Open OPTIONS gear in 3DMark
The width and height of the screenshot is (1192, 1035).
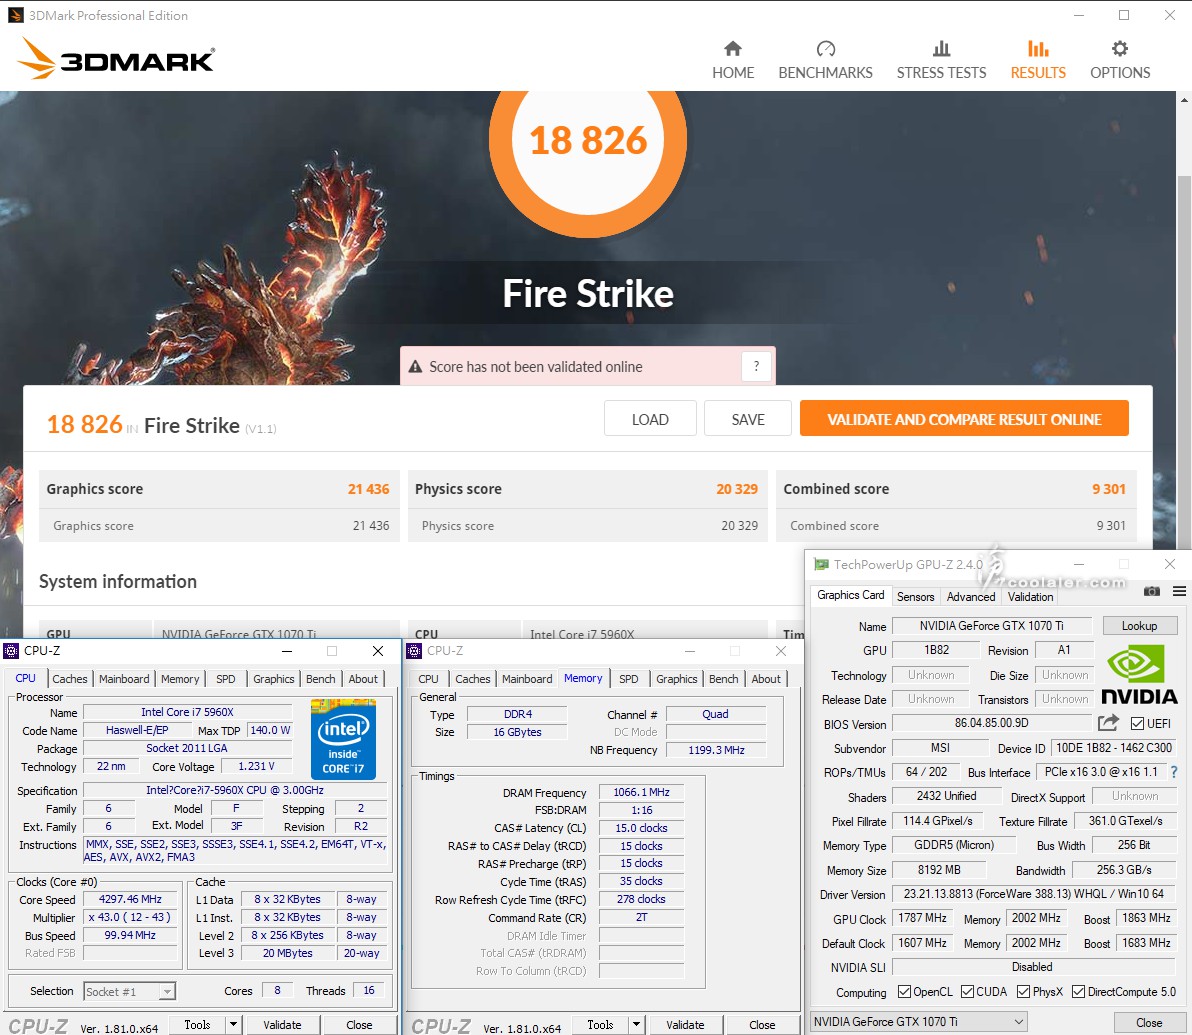(x=1120, y=60)
